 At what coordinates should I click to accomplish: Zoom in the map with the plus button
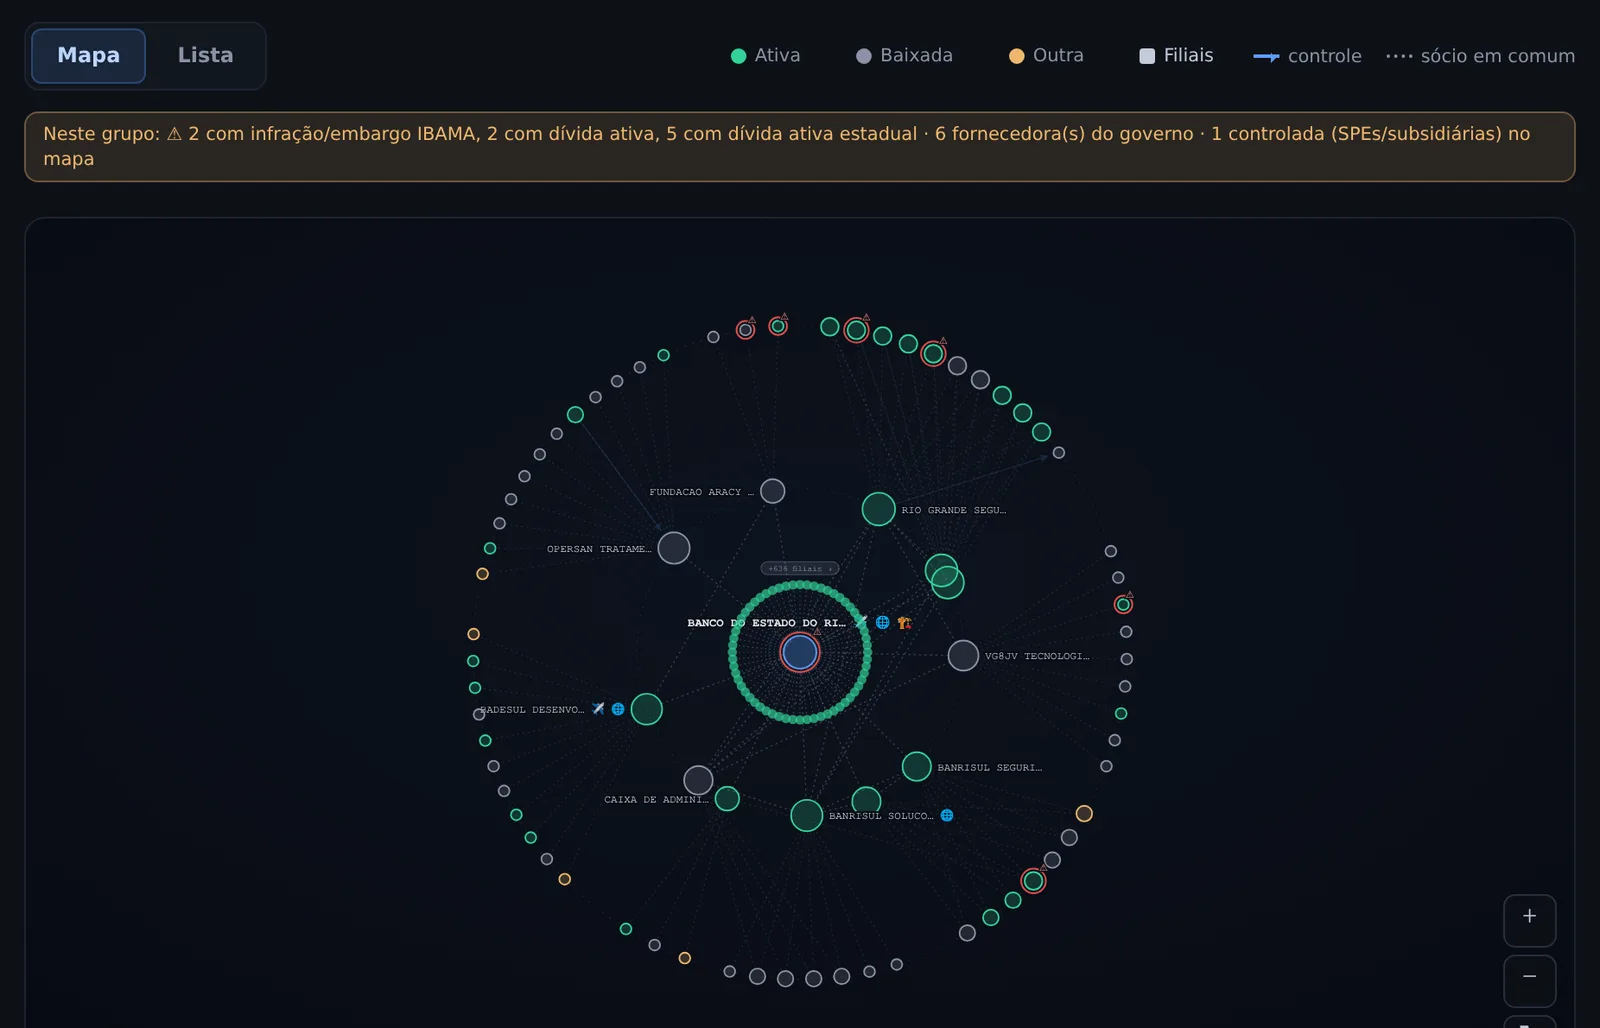[x=1529, y=920]
